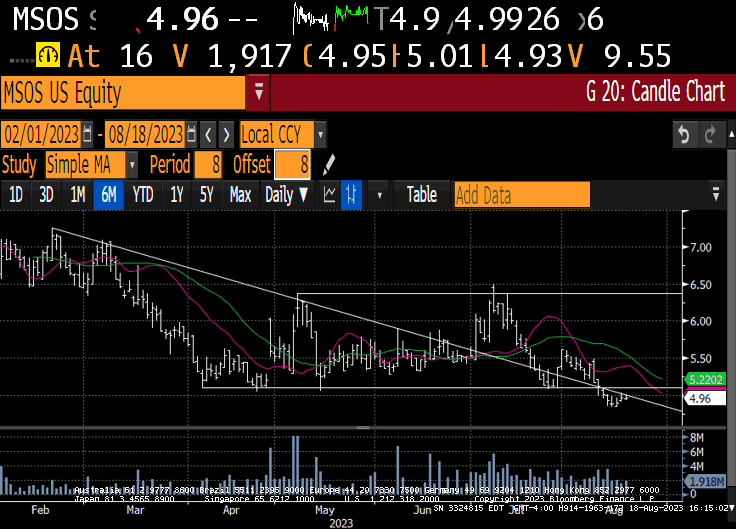The width and height of the screenshot is (736, 529).
Task: Step date range backward with left arrow
Action: point(208,135)
